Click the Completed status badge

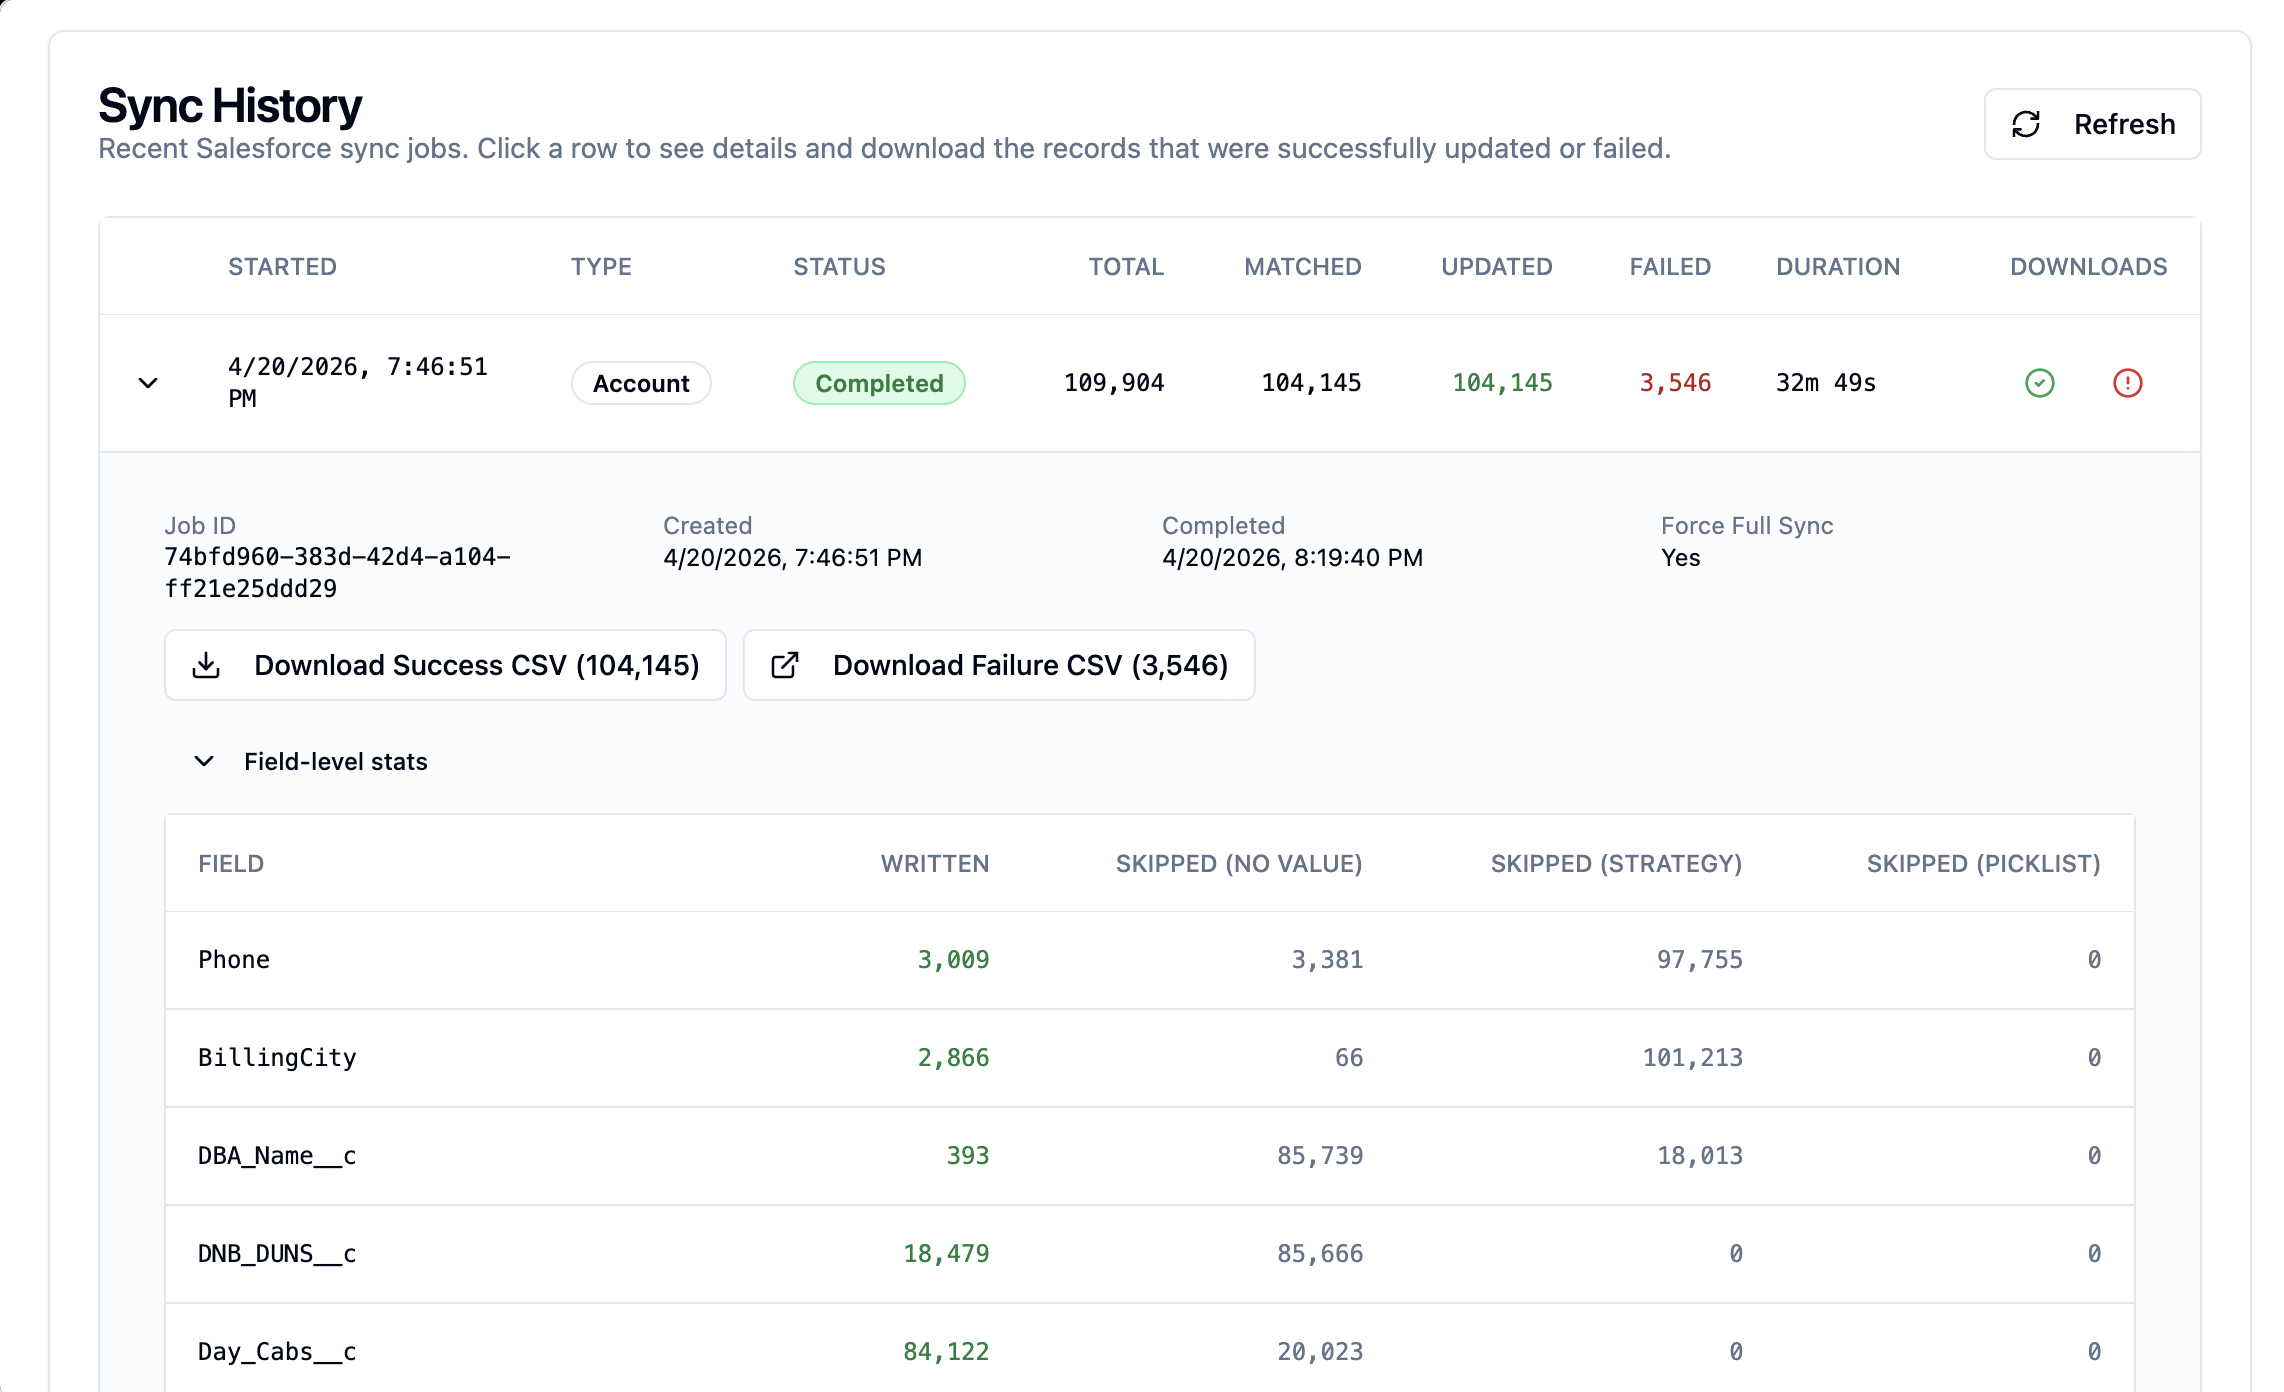(878, 383)
